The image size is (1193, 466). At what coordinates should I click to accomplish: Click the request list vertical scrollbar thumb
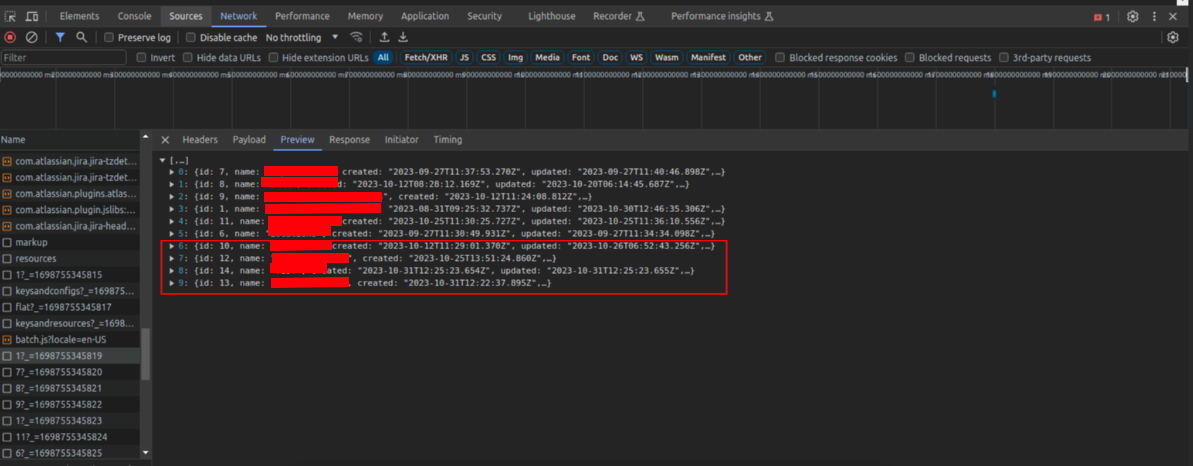click(145, 354)
